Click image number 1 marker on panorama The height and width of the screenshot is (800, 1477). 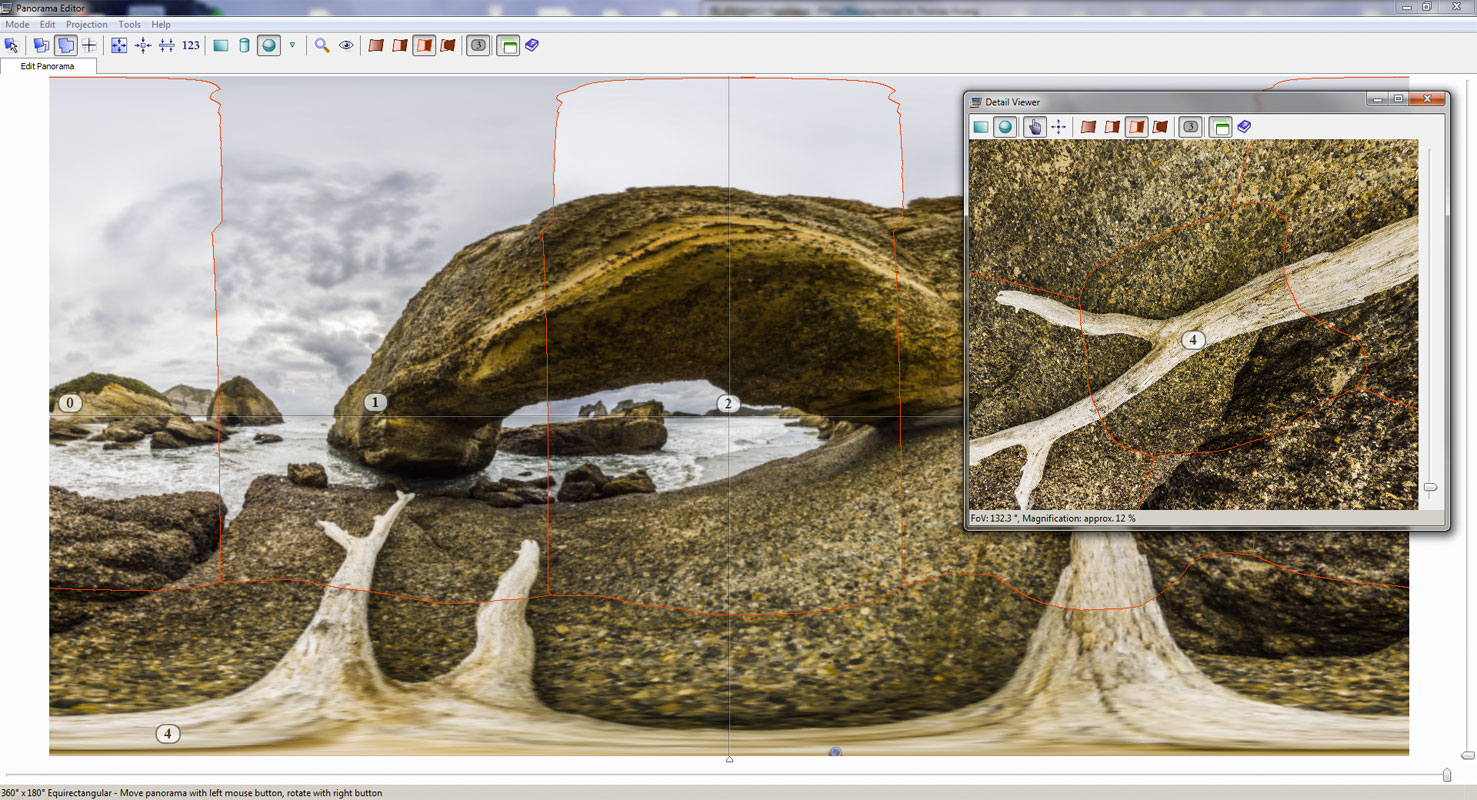374,403
